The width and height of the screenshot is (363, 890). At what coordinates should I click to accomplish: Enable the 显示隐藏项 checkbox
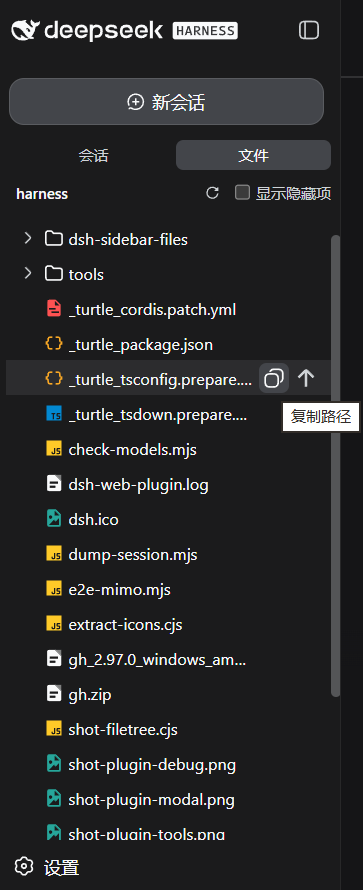[x=242, y=193]
